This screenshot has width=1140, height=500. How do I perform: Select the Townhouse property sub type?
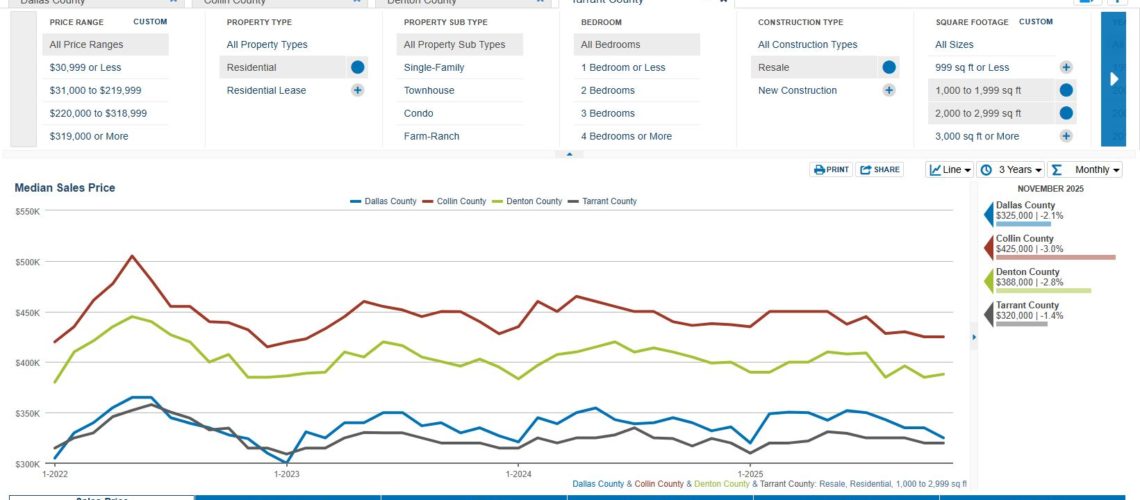pyautogui.click(x=429, y=90)
